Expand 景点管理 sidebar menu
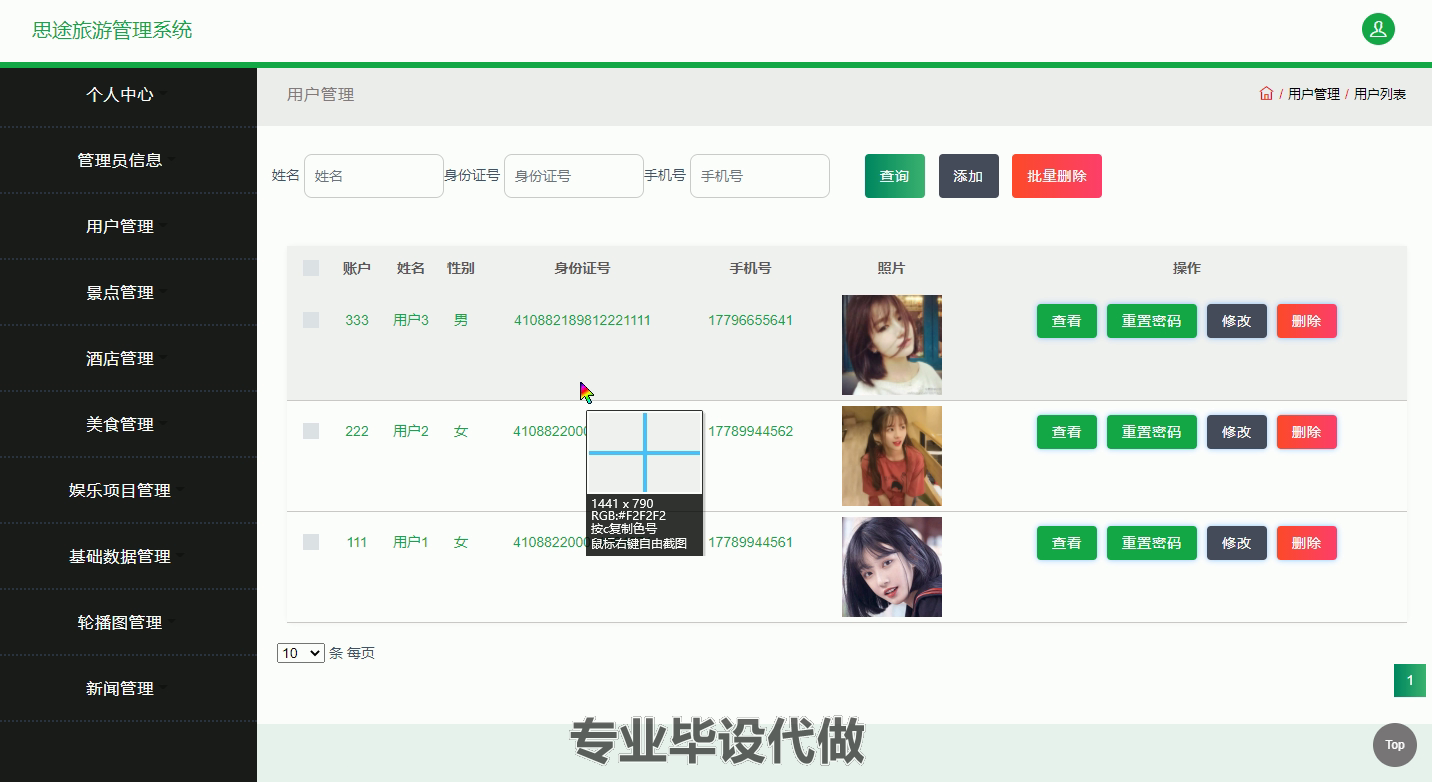1432x782 pixels. click(x=128, y=292)
